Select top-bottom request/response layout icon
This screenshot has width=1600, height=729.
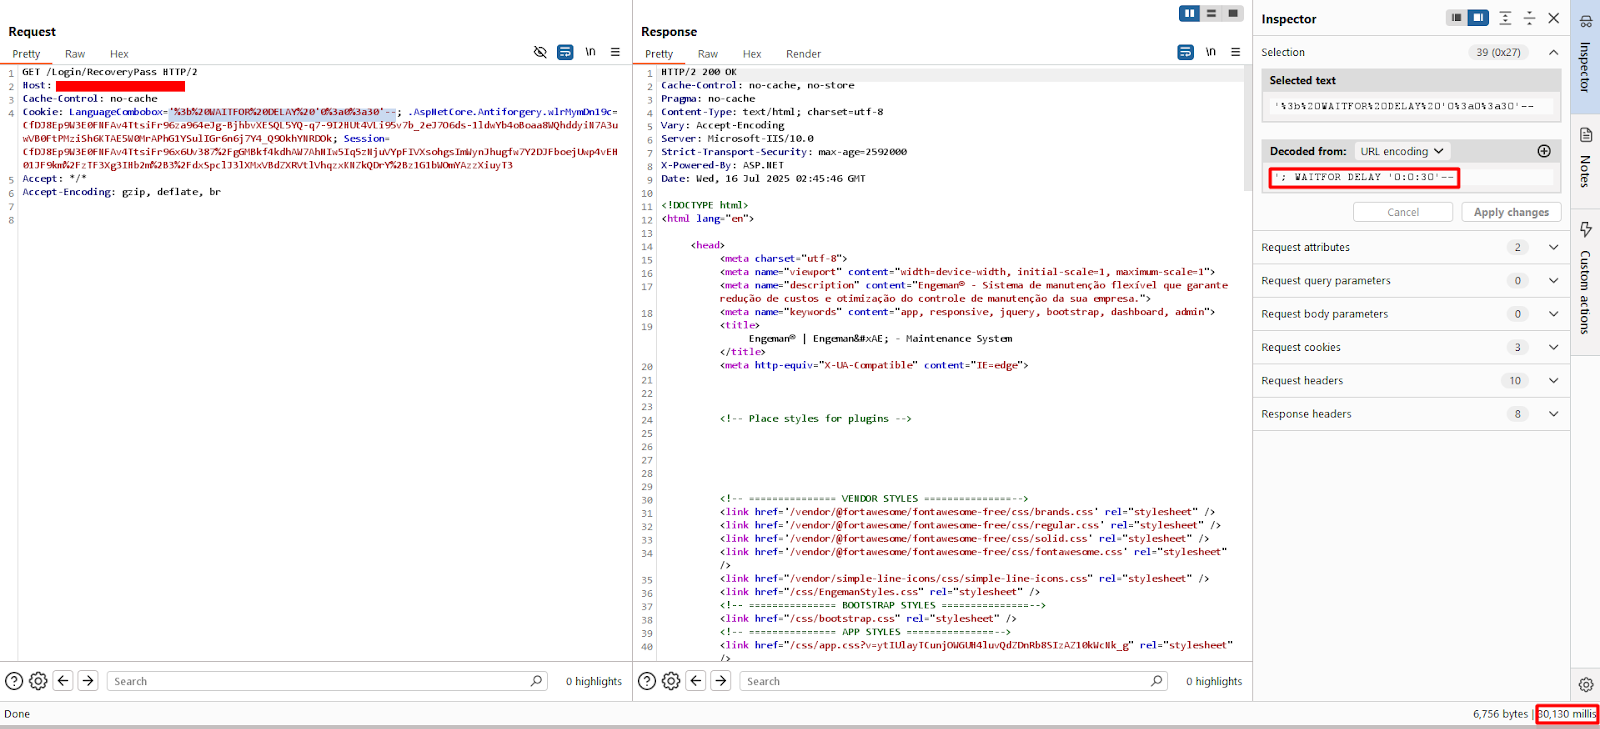[x=1211, y=13]
